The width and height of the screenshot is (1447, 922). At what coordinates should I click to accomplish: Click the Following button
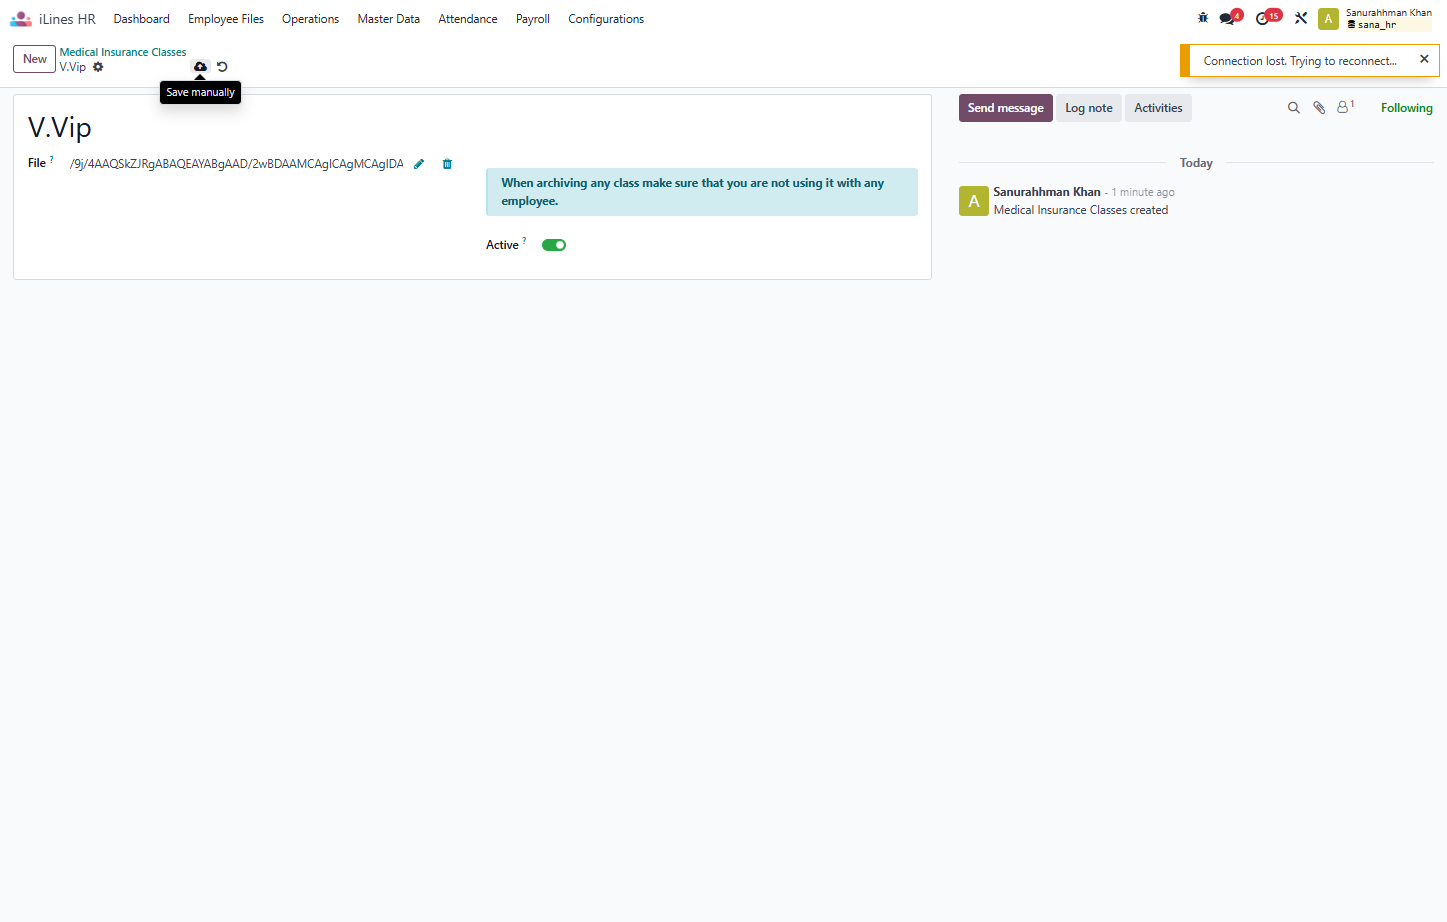point(1407,108)
